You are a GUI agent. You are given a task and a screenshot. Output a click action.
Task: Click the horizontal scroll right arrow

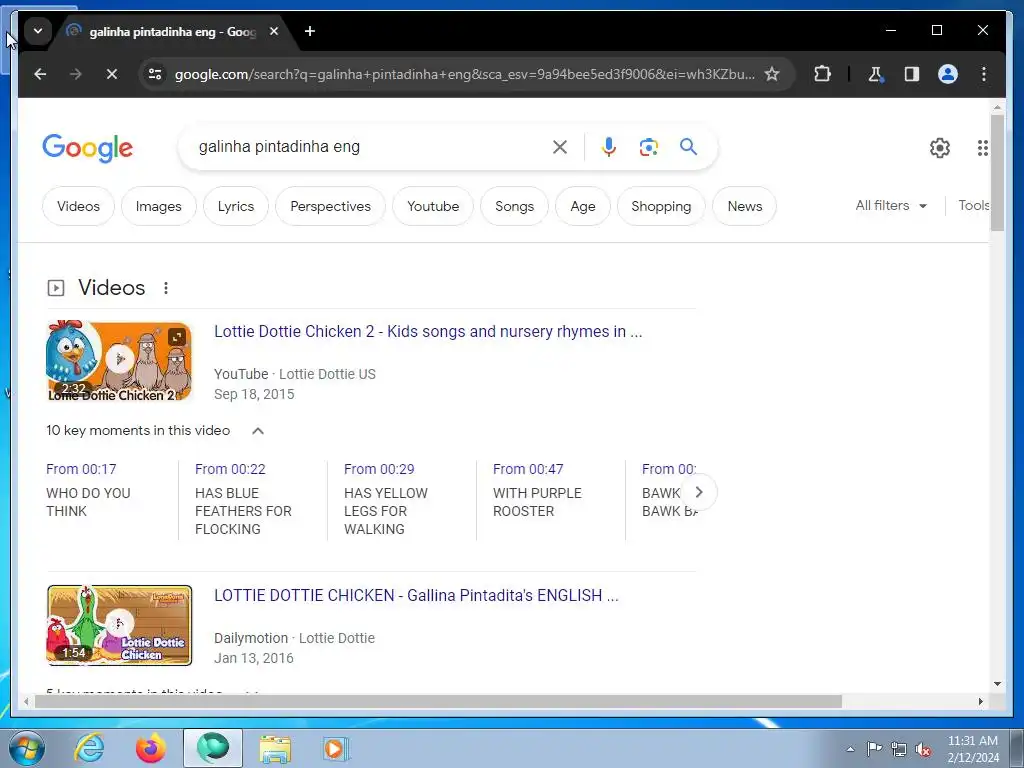click(x=980, y=701)
